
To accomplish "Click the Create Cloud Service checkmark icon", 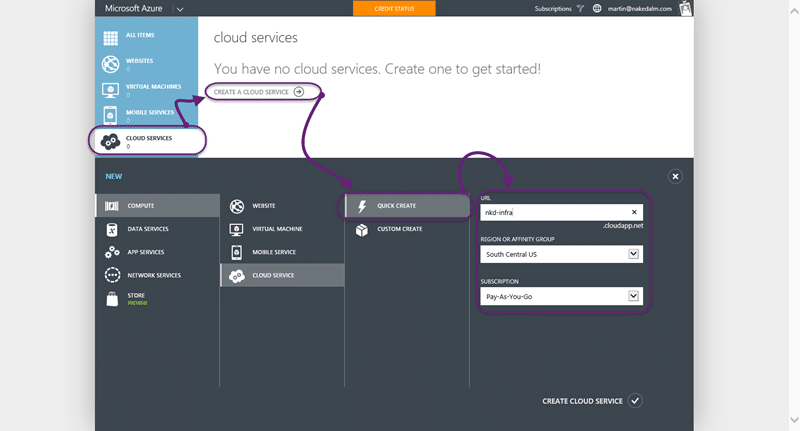I will tap(635, 401).
